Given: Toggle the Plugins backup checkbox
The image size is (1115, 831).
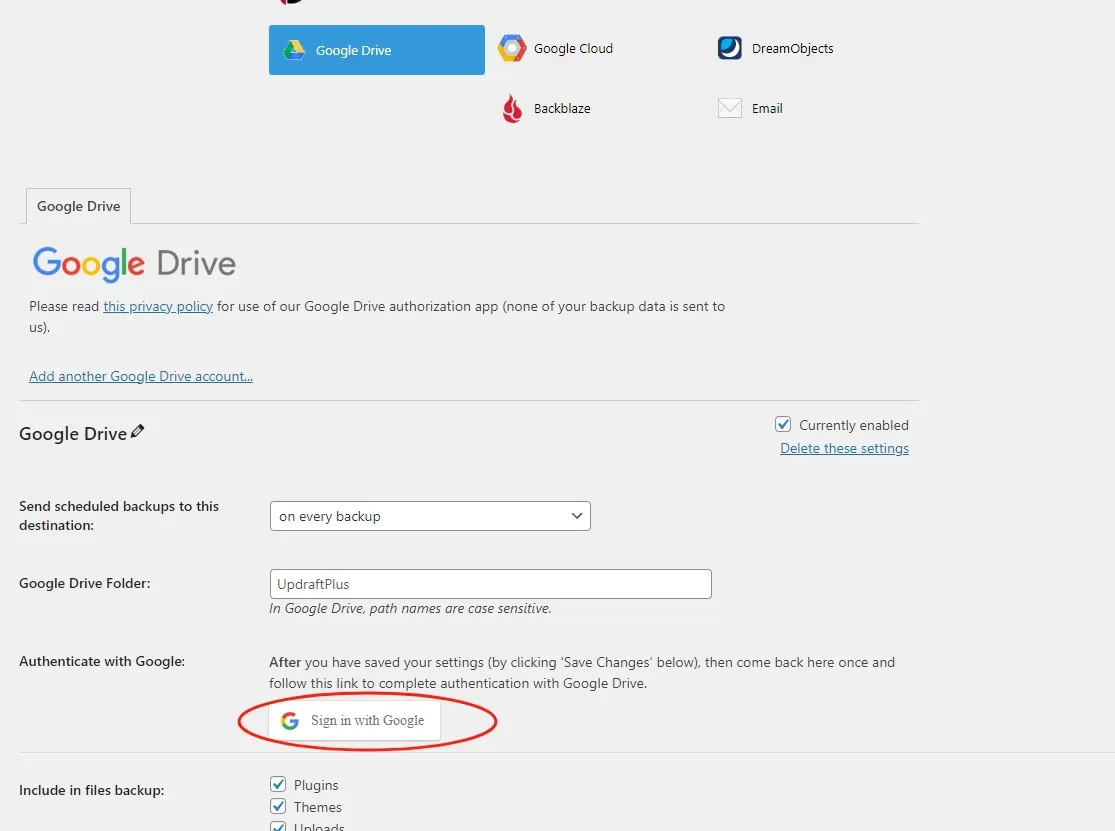Looking at the screenshot, I should point(279,785).
